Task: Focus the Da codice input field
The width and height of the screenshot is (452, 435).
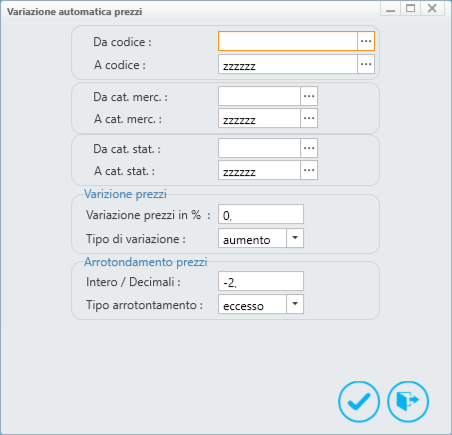Action: tap(288, 41)
